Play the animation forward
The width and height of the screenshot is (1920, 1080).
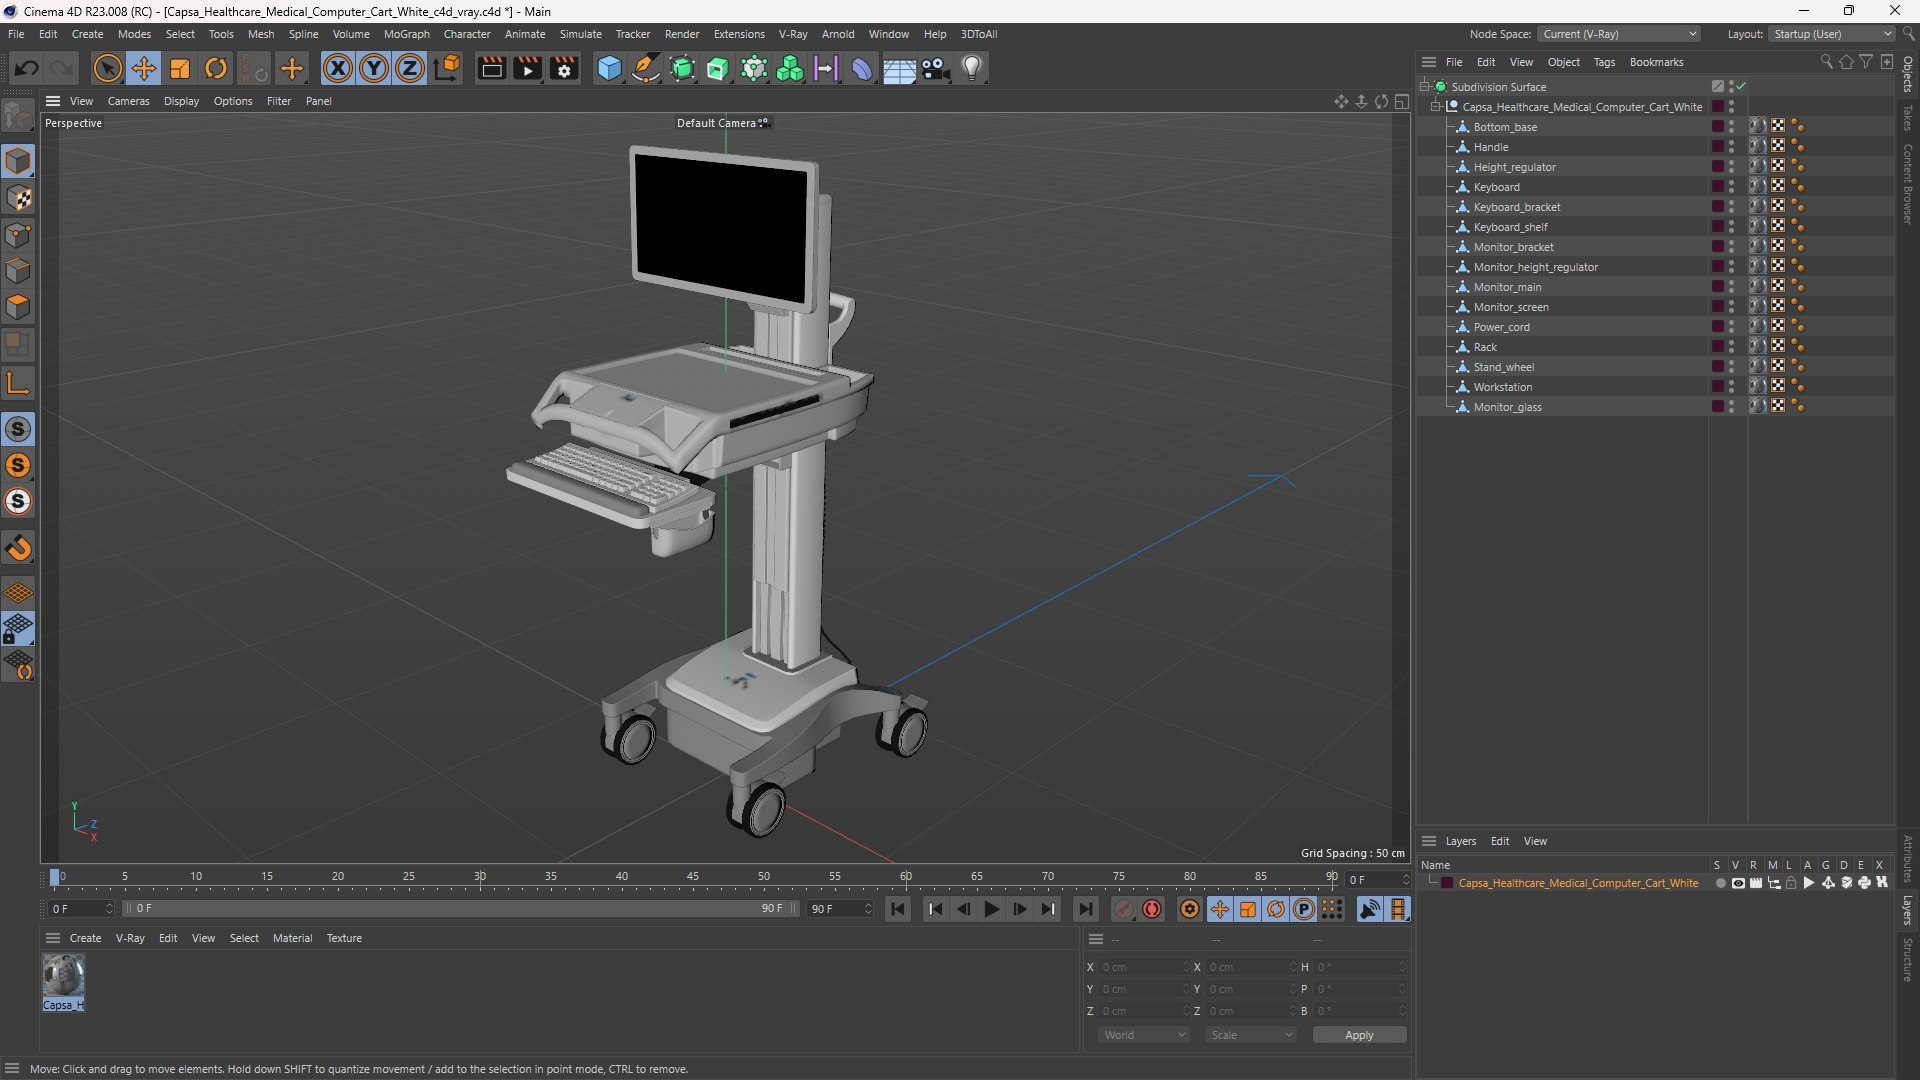[991, 909]
